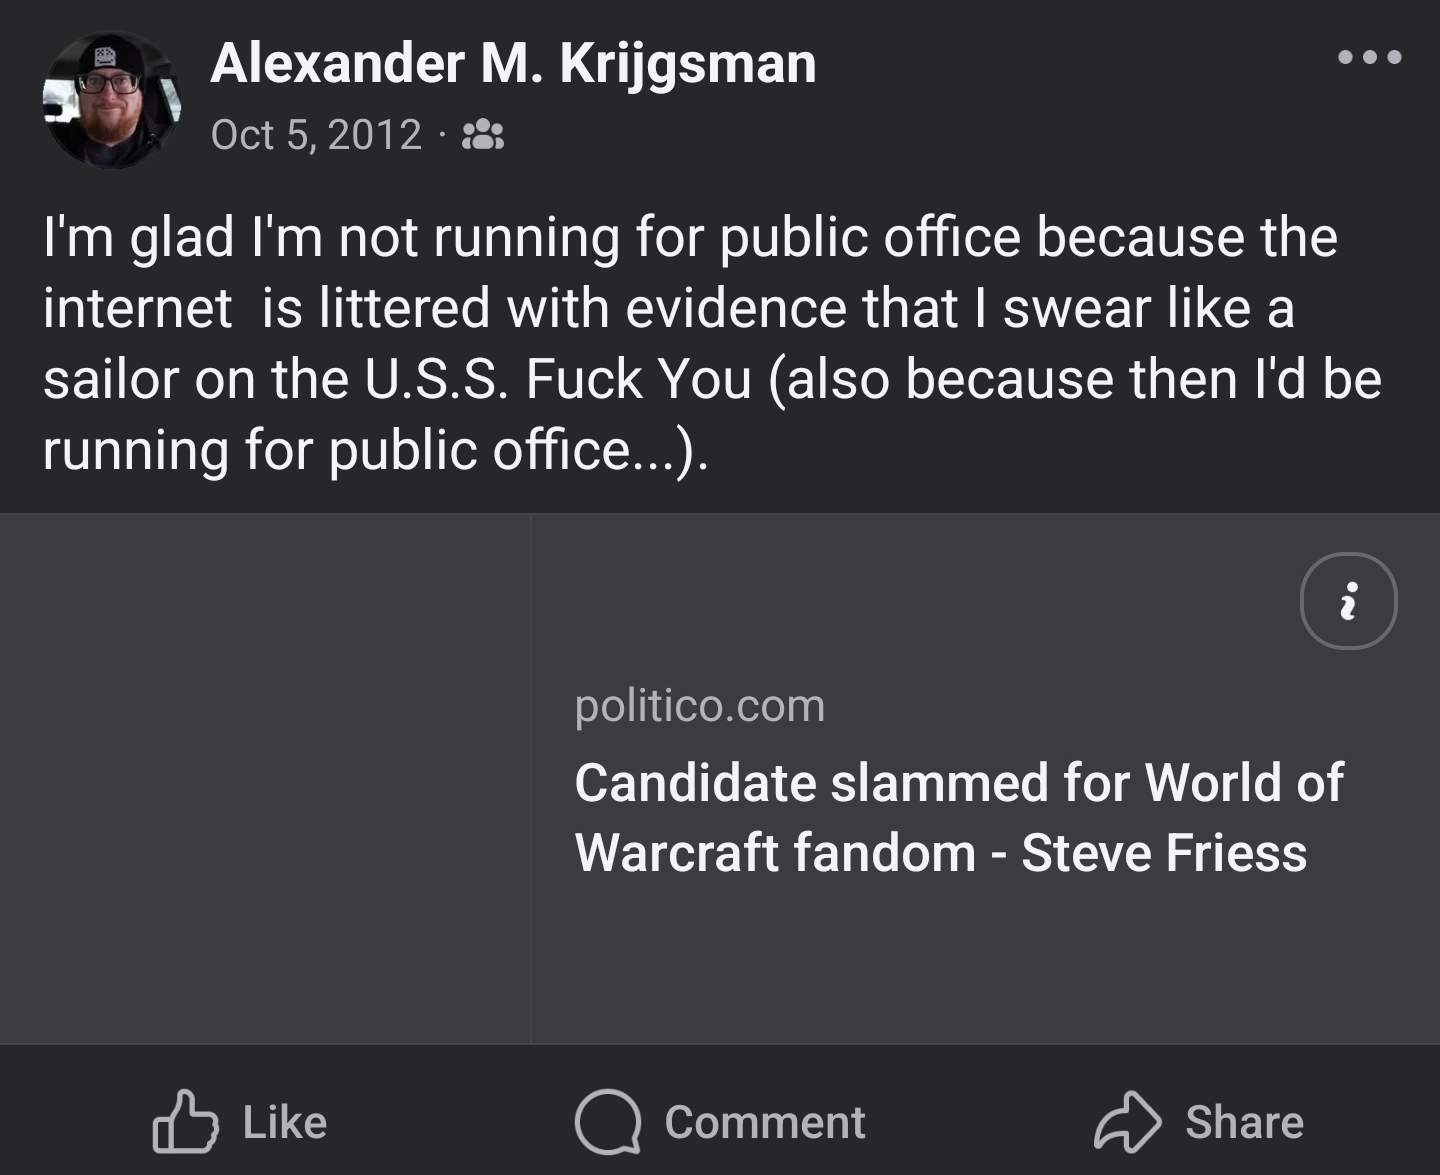Click the politico.com domain label
The height and width of the screenshot is (1175, 1440).
click(x=700, y=706)
